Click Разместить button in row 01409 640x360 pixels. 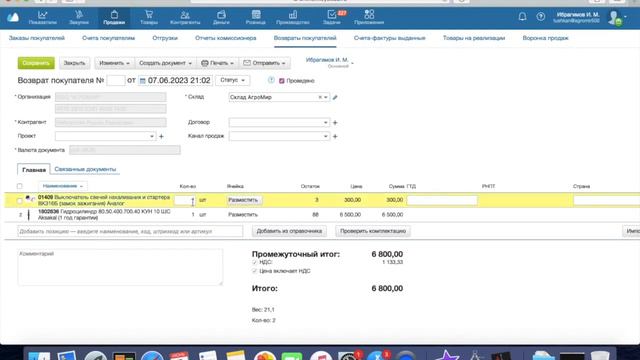[x=243, y=200]
